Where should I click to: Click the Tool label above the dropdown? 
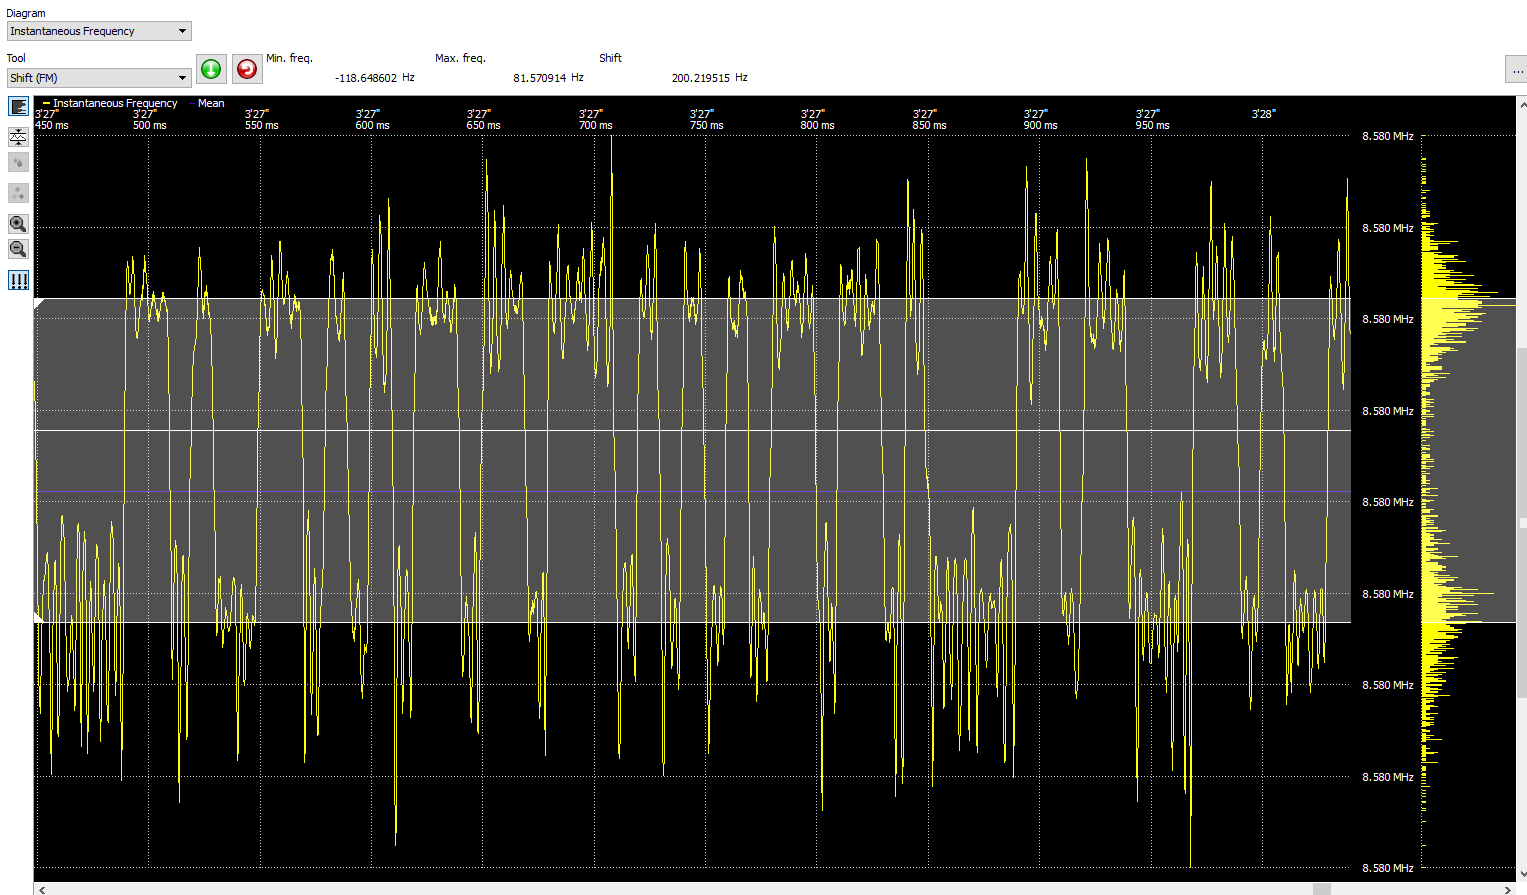pyautogui.click(x=16, y=58)
